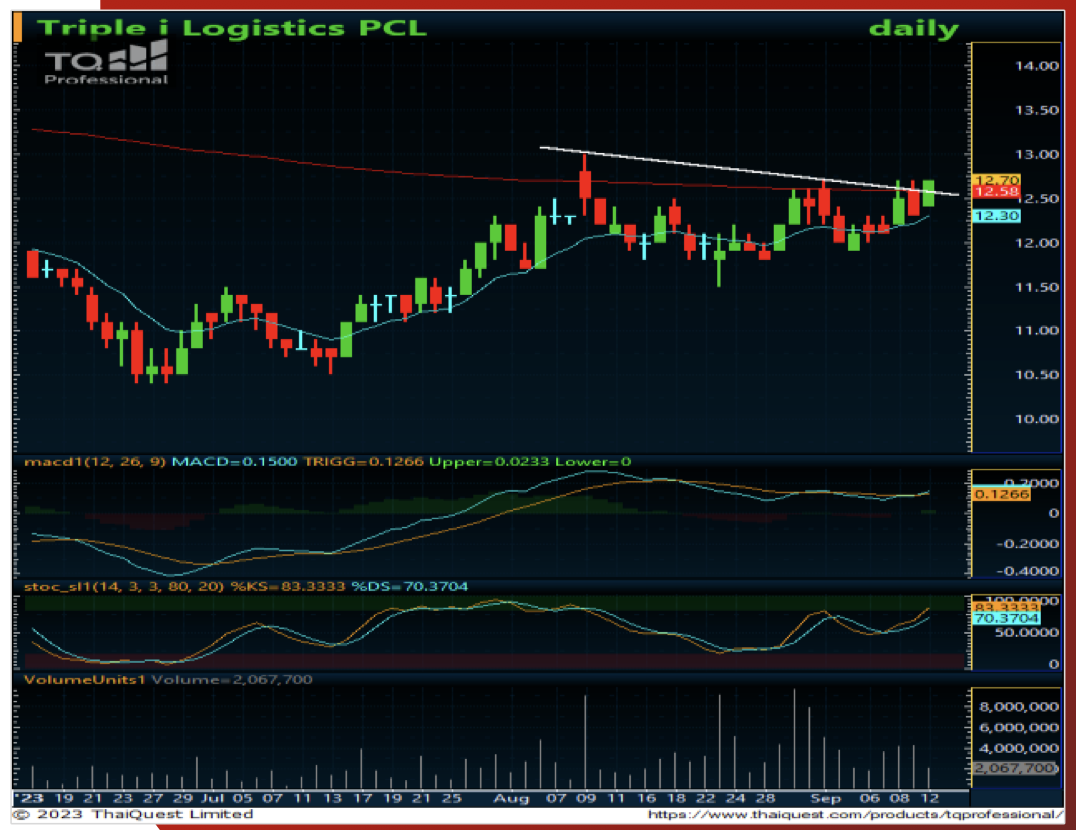1076x830 pixels.
Task: Click the "12" date label on time axis
Action: [930, 798]
